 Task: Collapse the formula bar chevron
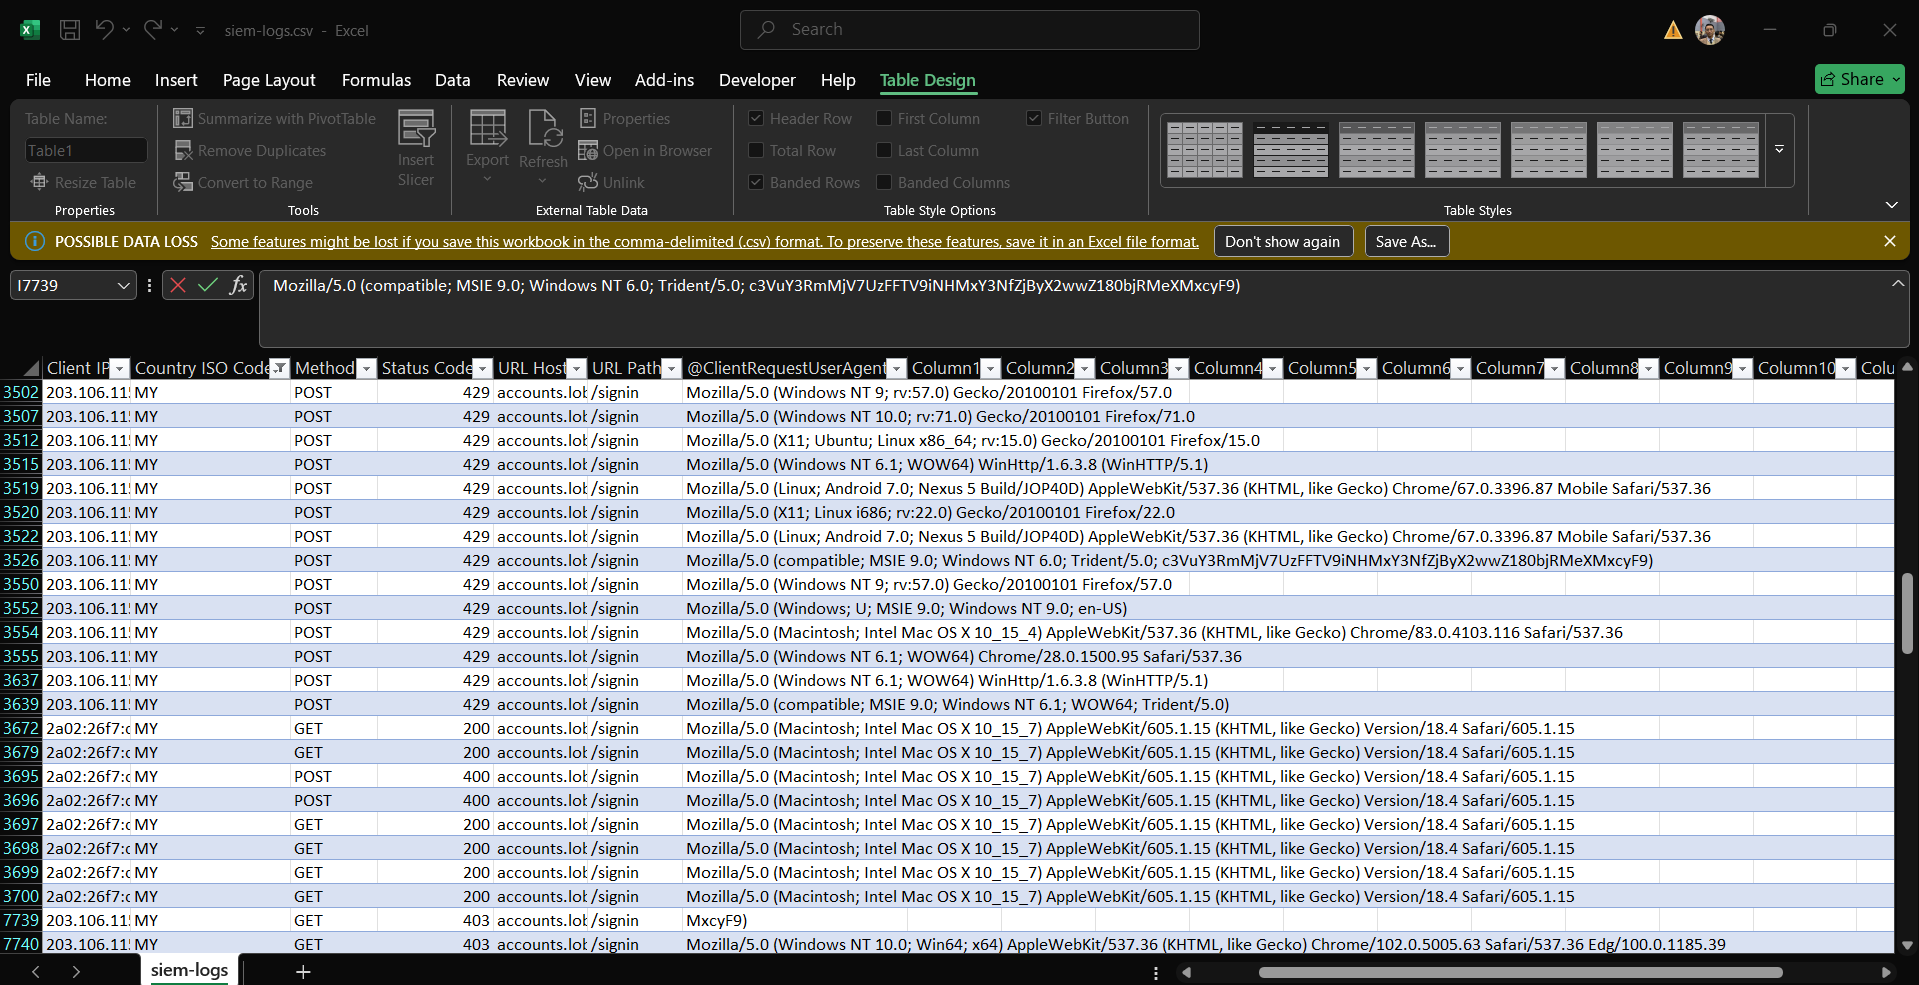1897,284
